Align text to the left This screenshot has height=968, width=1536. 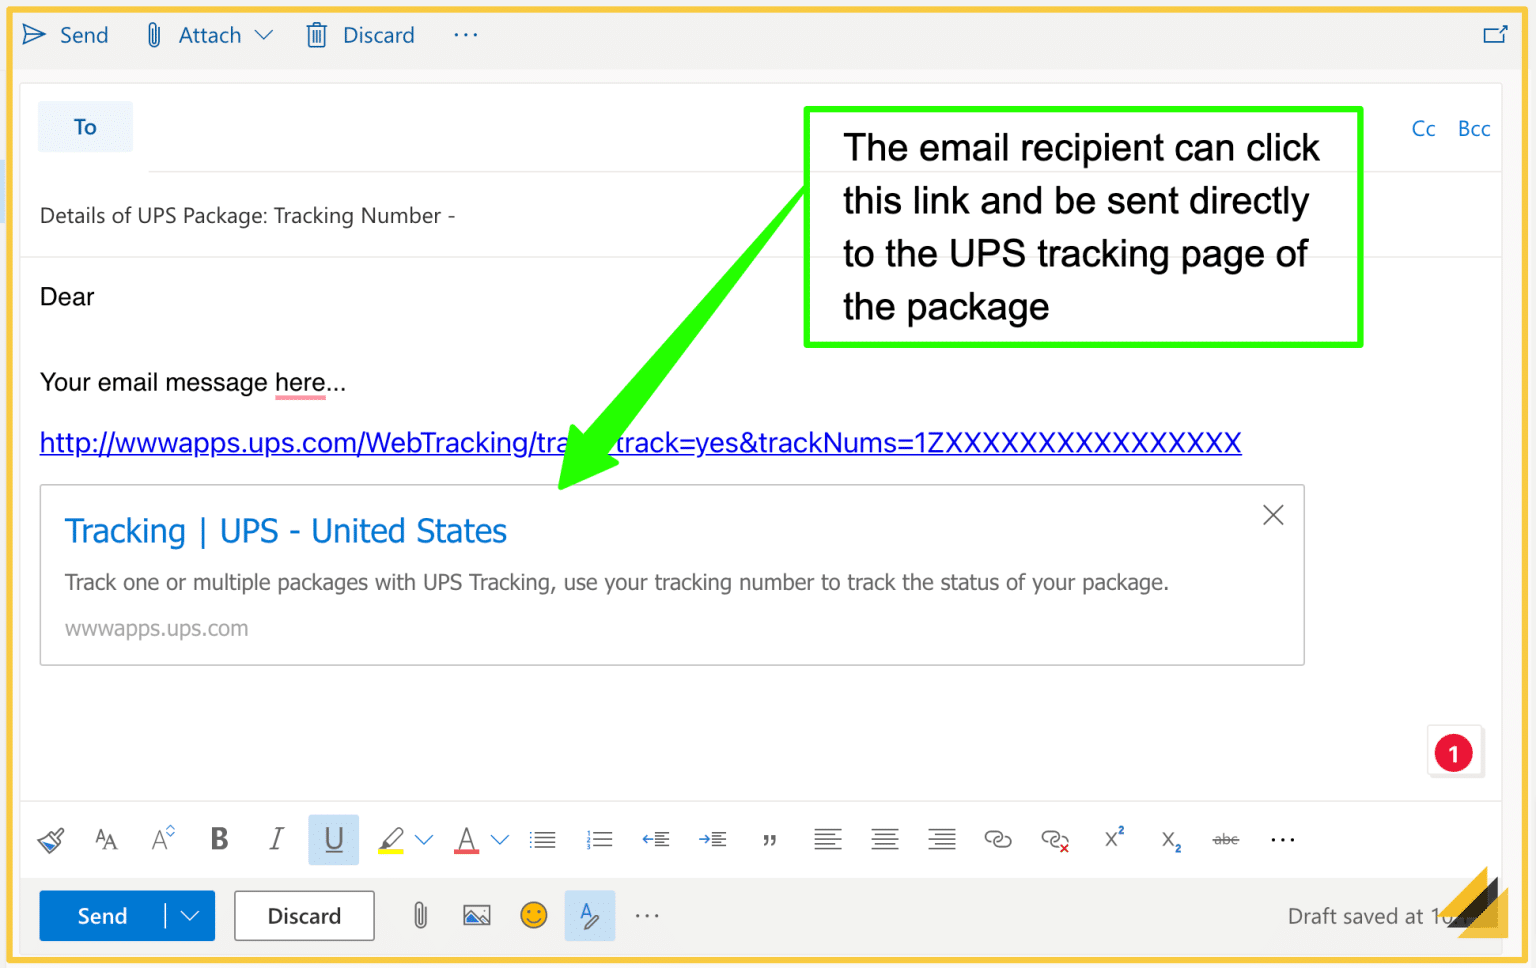pyautogui.click(x=828, y=839)
